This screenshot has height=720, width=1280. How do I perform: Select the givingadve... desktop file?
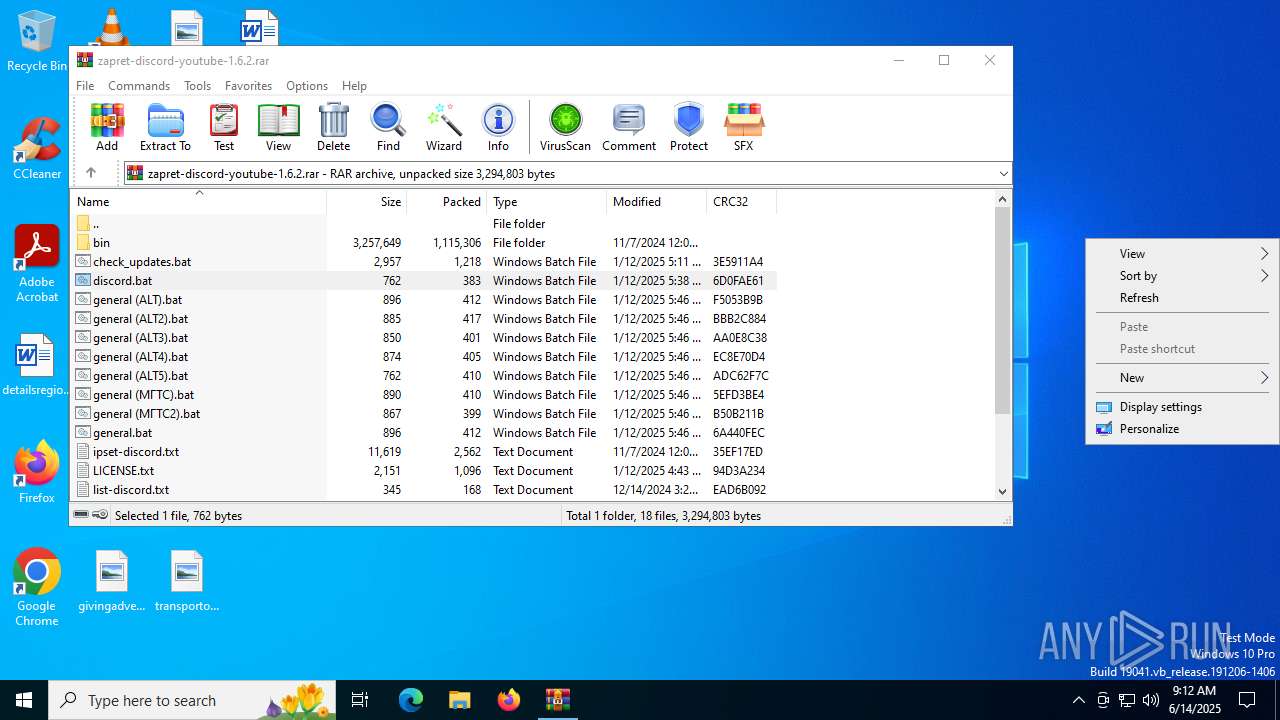(112, 581)
